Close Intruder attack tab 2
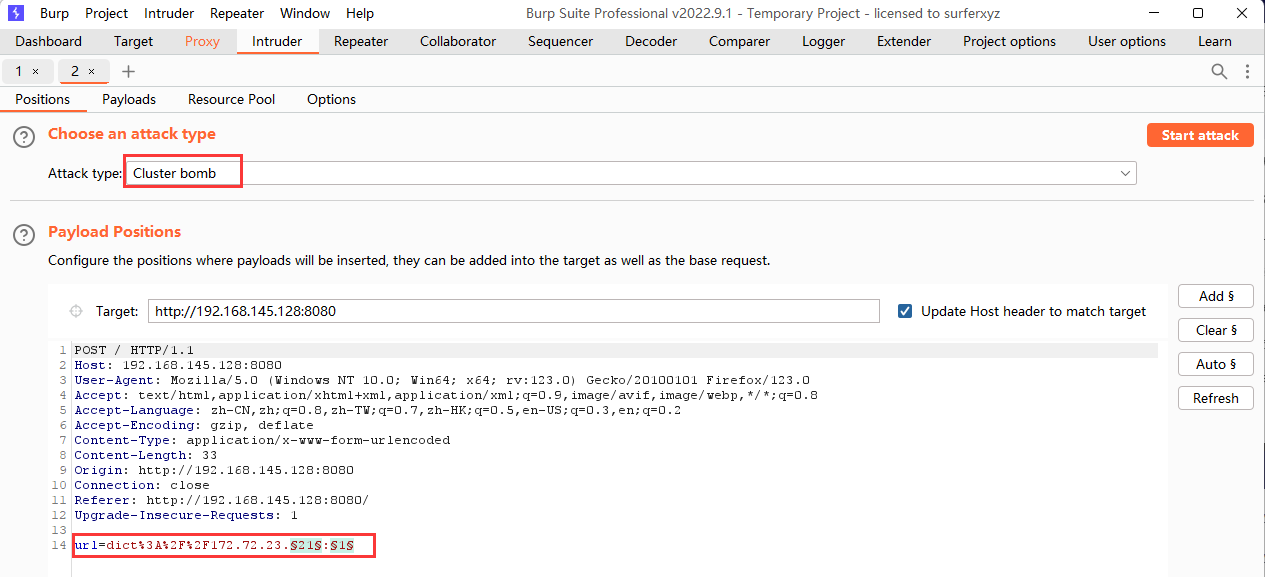 (91, 71)
